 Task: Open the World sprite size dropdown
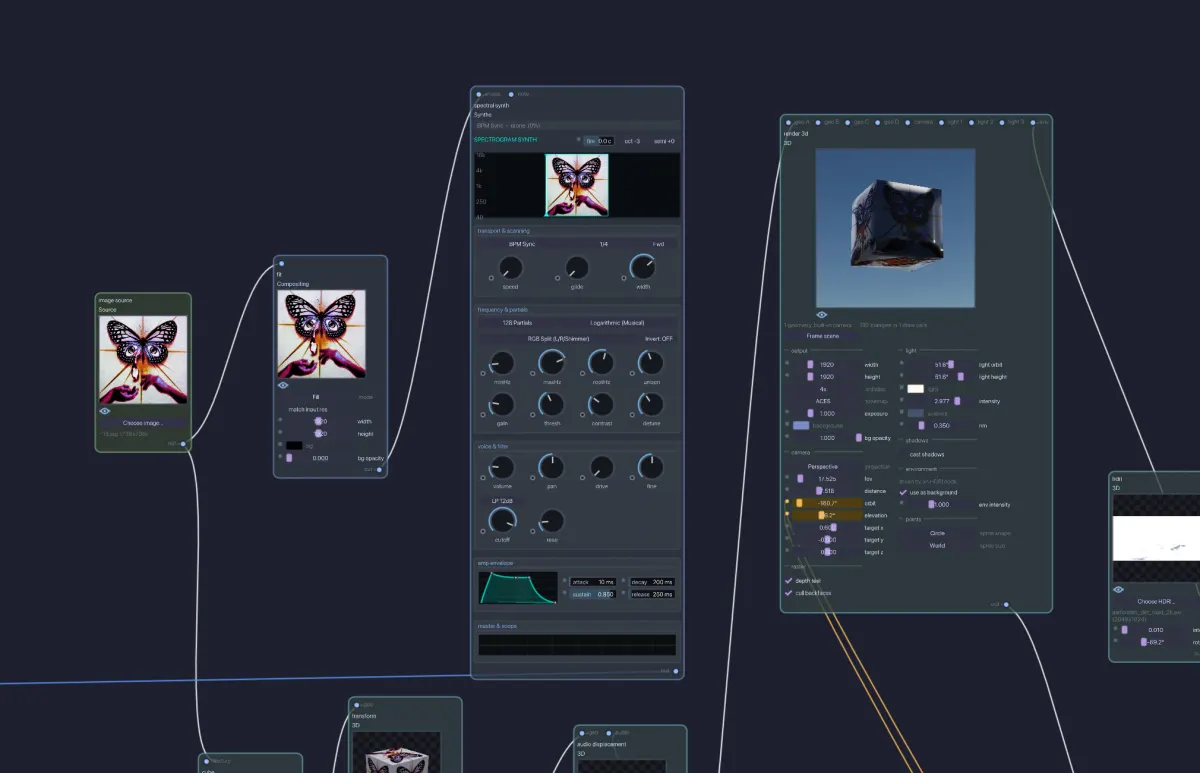pos(937,545)
